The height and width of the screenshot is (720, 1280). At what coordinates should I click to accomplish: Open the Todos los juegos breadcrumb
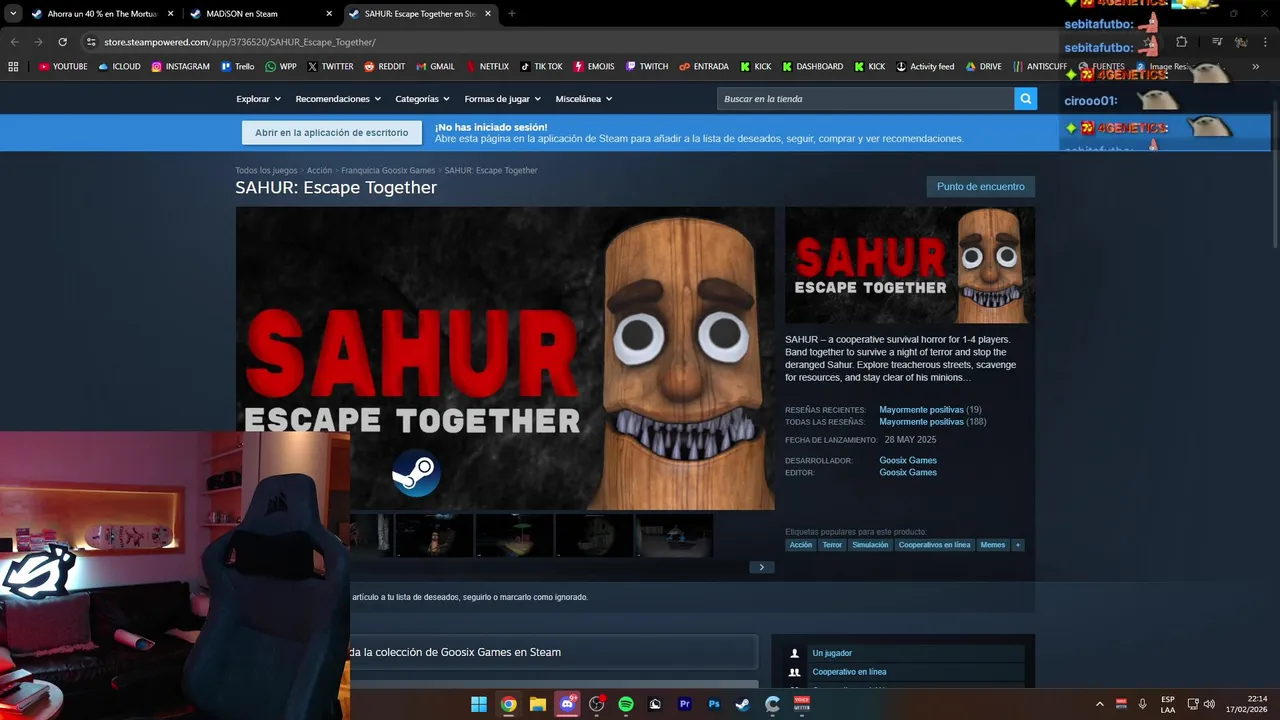click(266, 170)
